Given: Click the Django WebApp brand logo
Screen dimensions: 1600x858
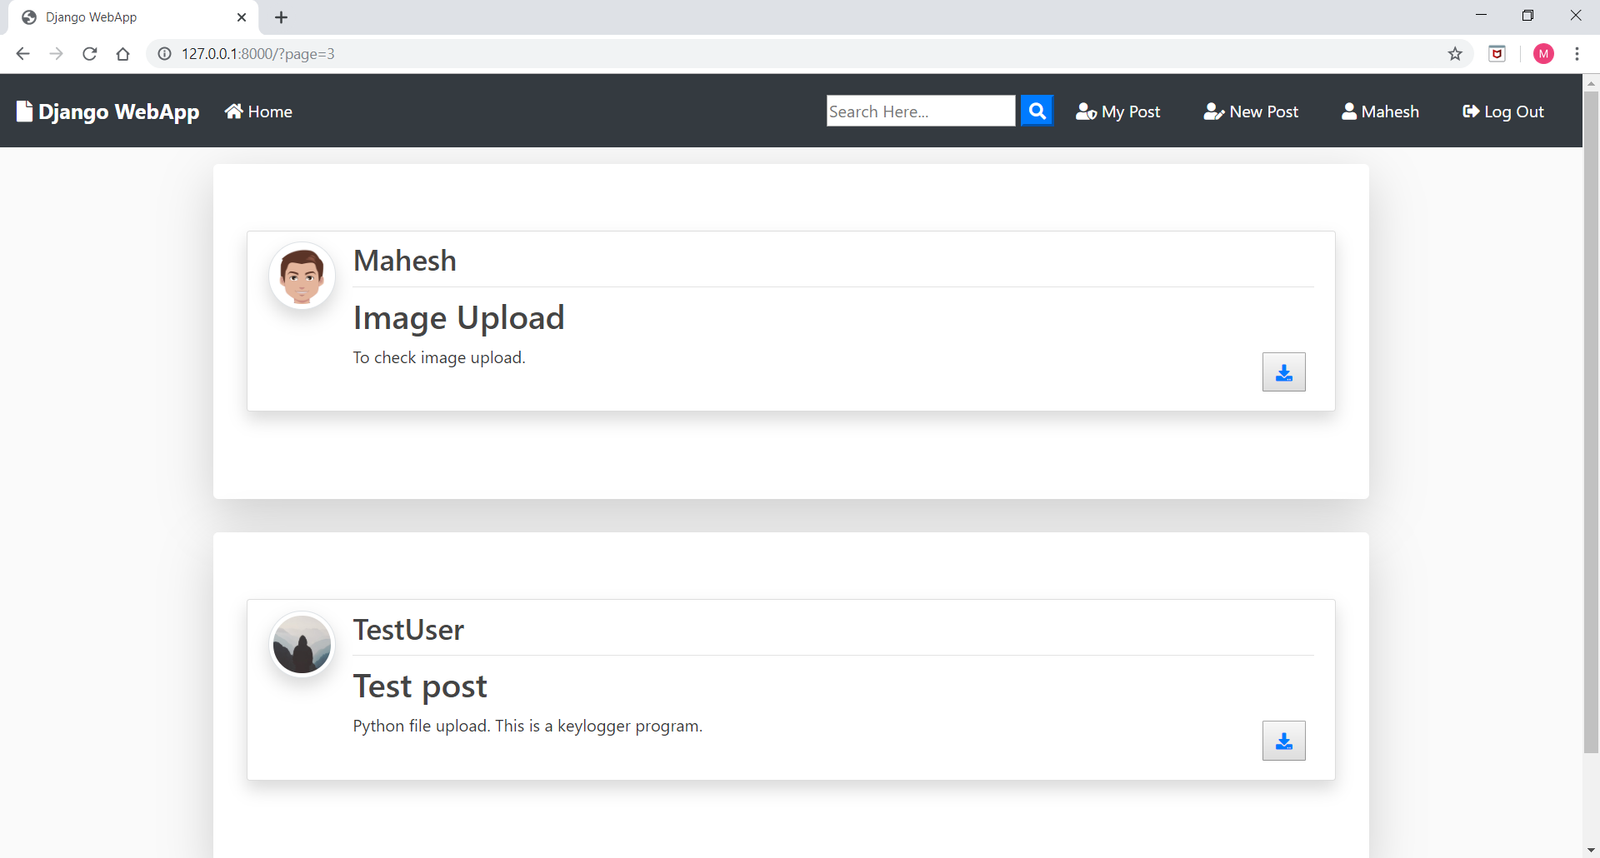Looking at the screenshot, I should 108,112.
